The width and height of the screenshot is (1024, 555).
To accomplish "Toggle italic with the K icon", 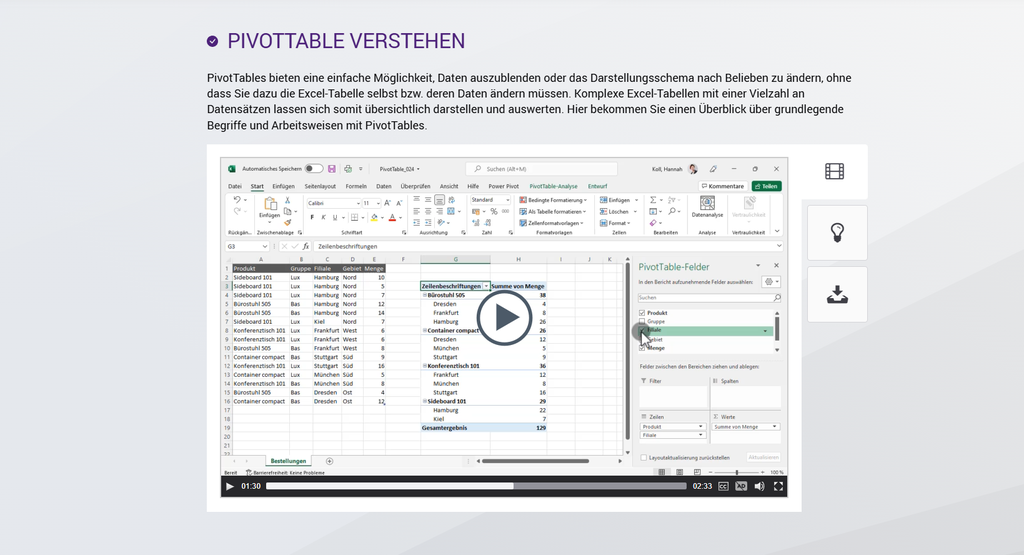I will click(x=323, y=217).
